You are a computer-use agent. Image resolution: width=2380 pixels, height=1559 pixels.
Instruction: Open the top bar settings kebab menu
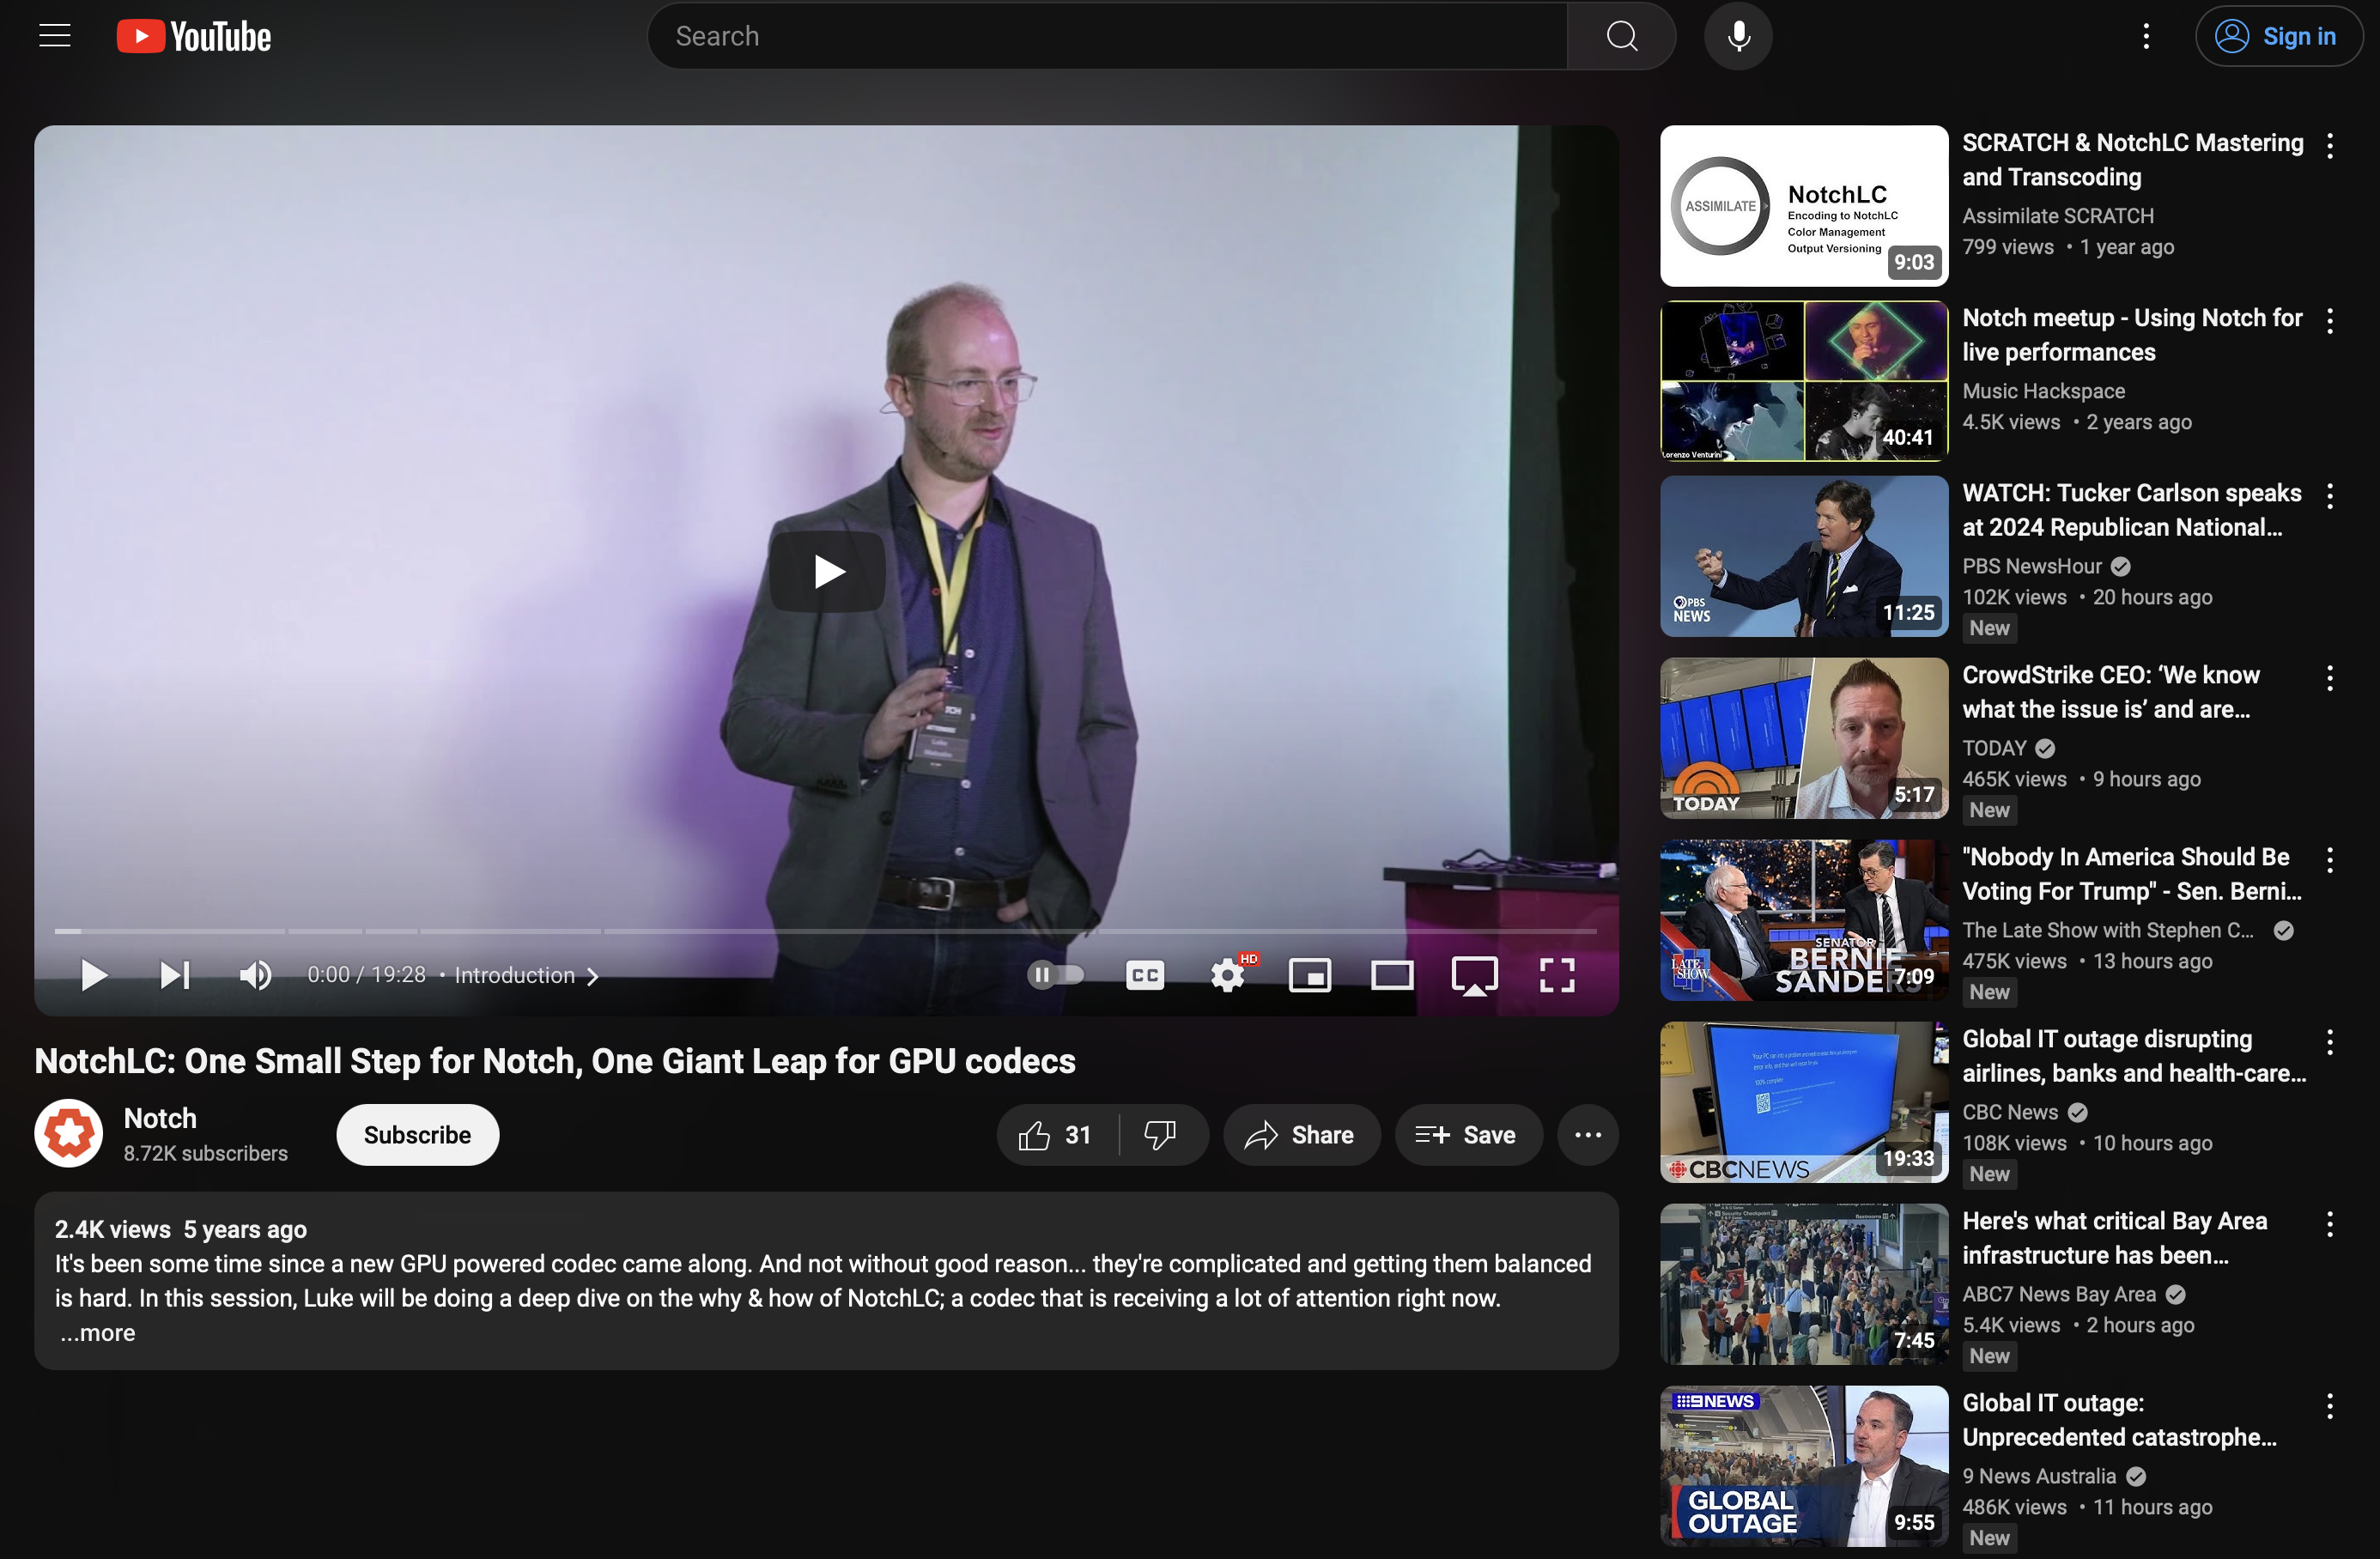point(2146,36)
